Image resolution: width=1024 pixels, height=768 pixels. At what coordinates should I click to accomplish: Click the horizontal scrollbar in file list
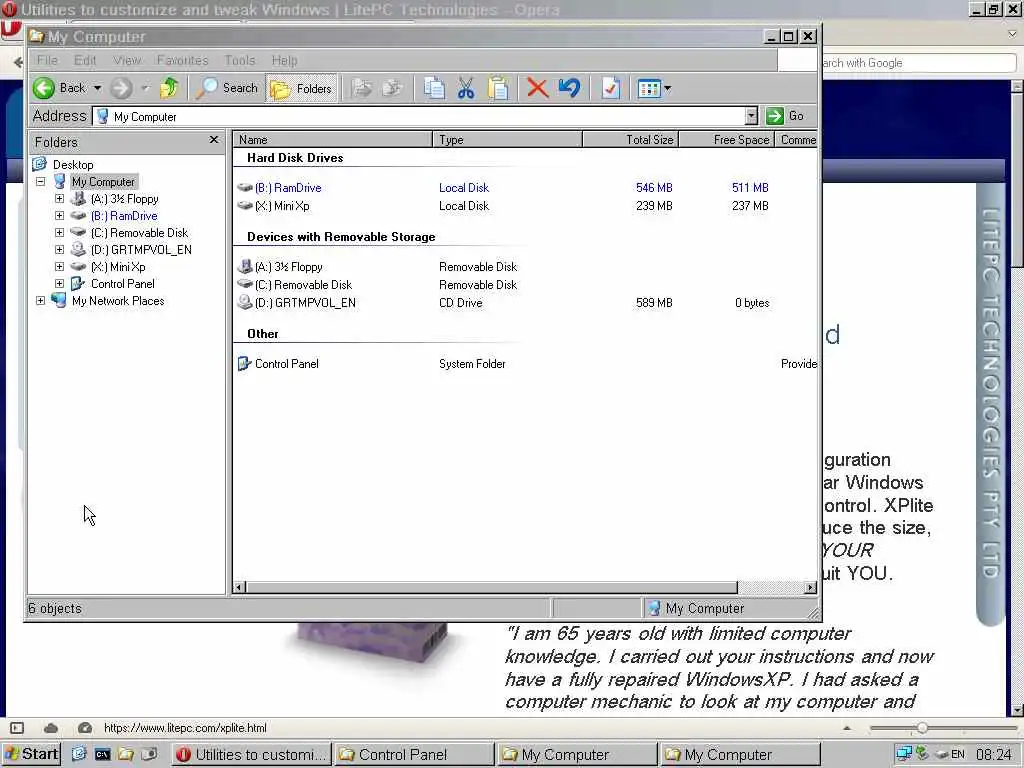point(492,587)
